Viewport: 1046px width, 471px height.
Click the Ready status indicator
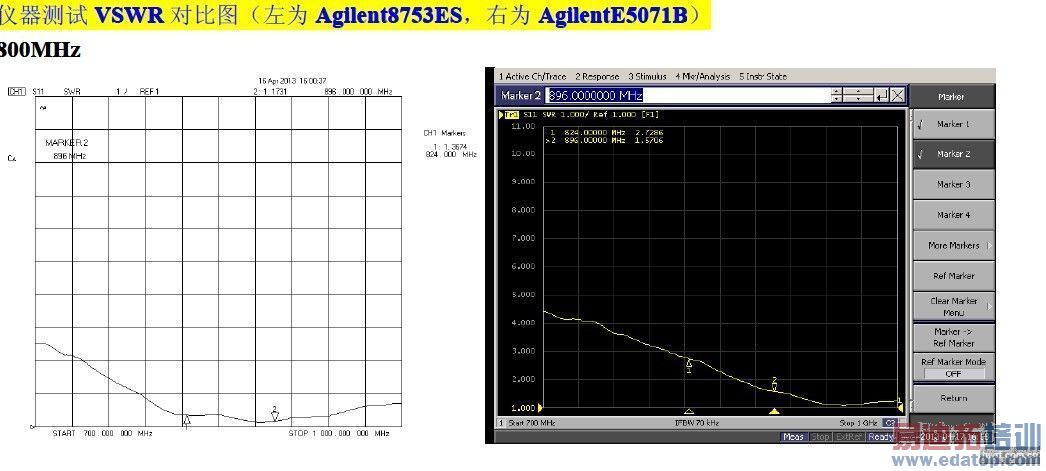[881, 437]
